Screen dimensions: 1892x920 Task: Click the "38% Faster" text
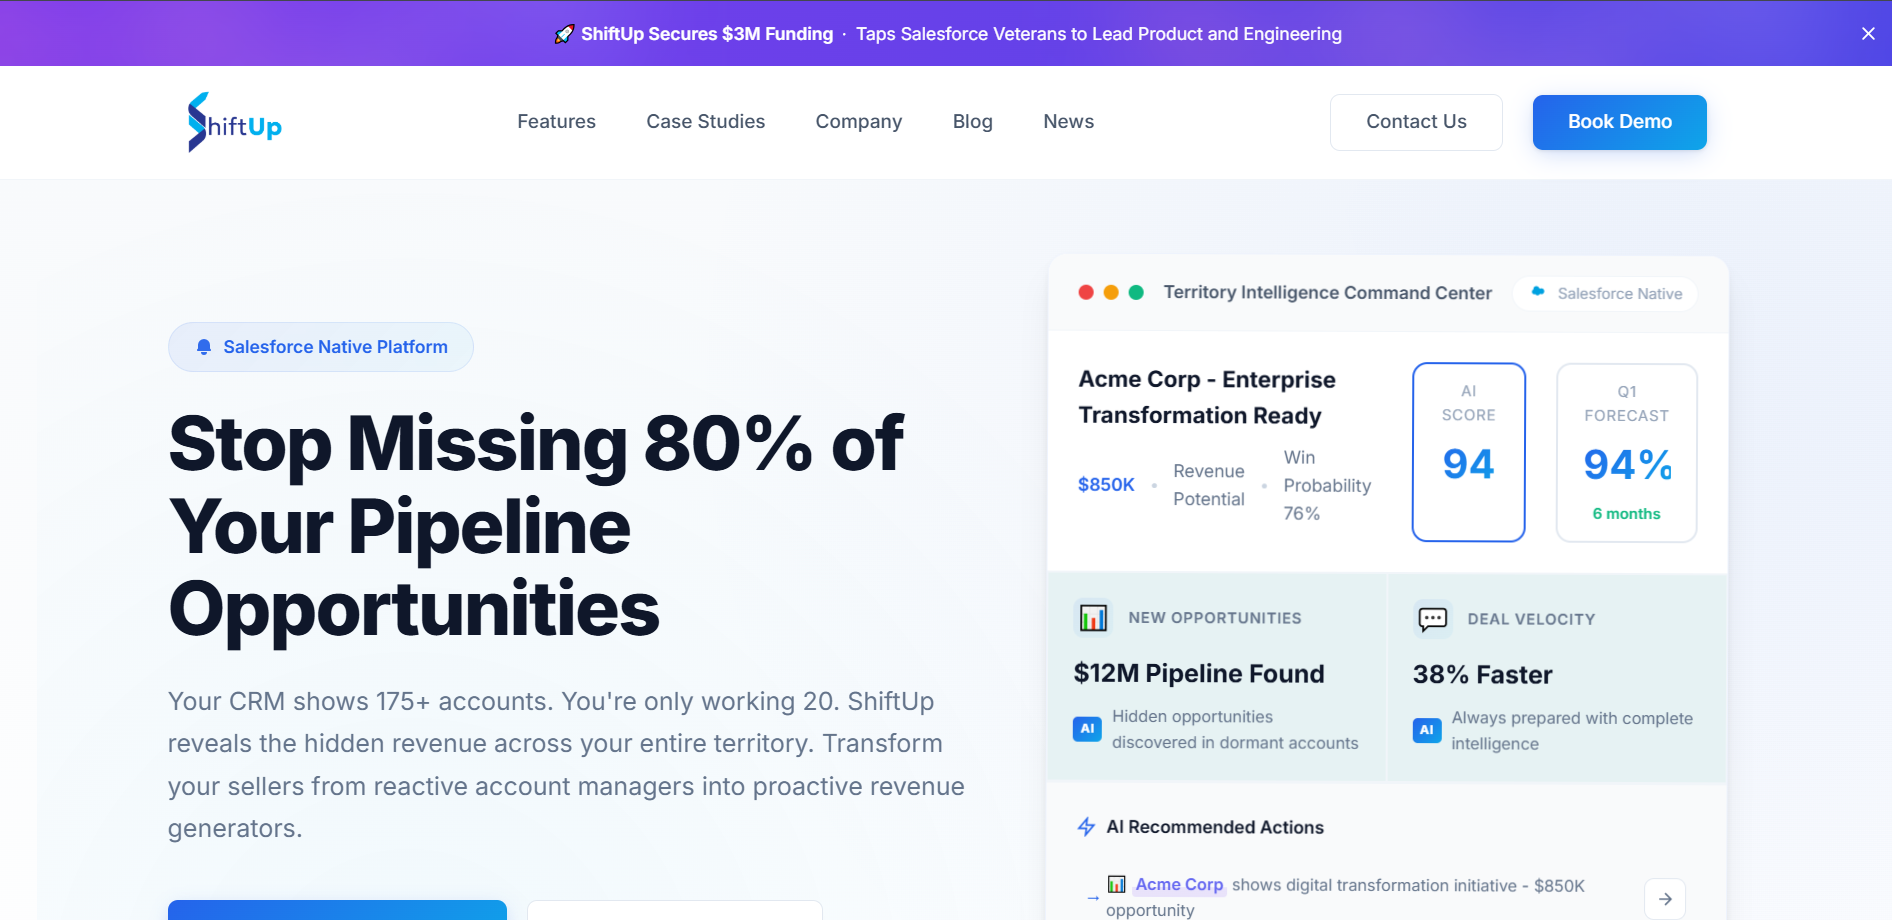pyautogui.click(x=1482, y=674)
